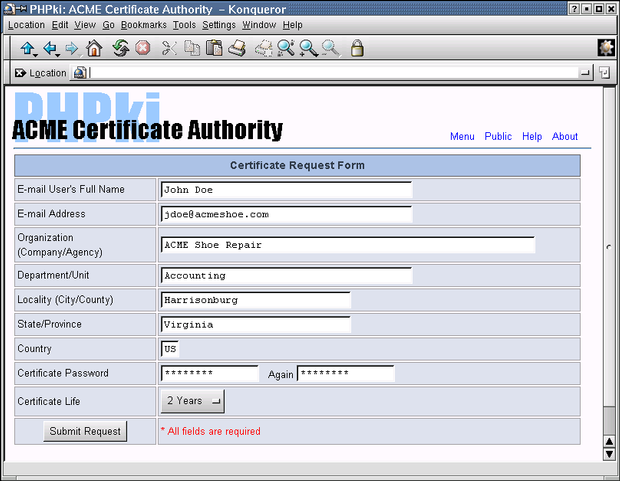
Task: Increase font size with zoom-in magnifier
Action: tap(308, 48)
